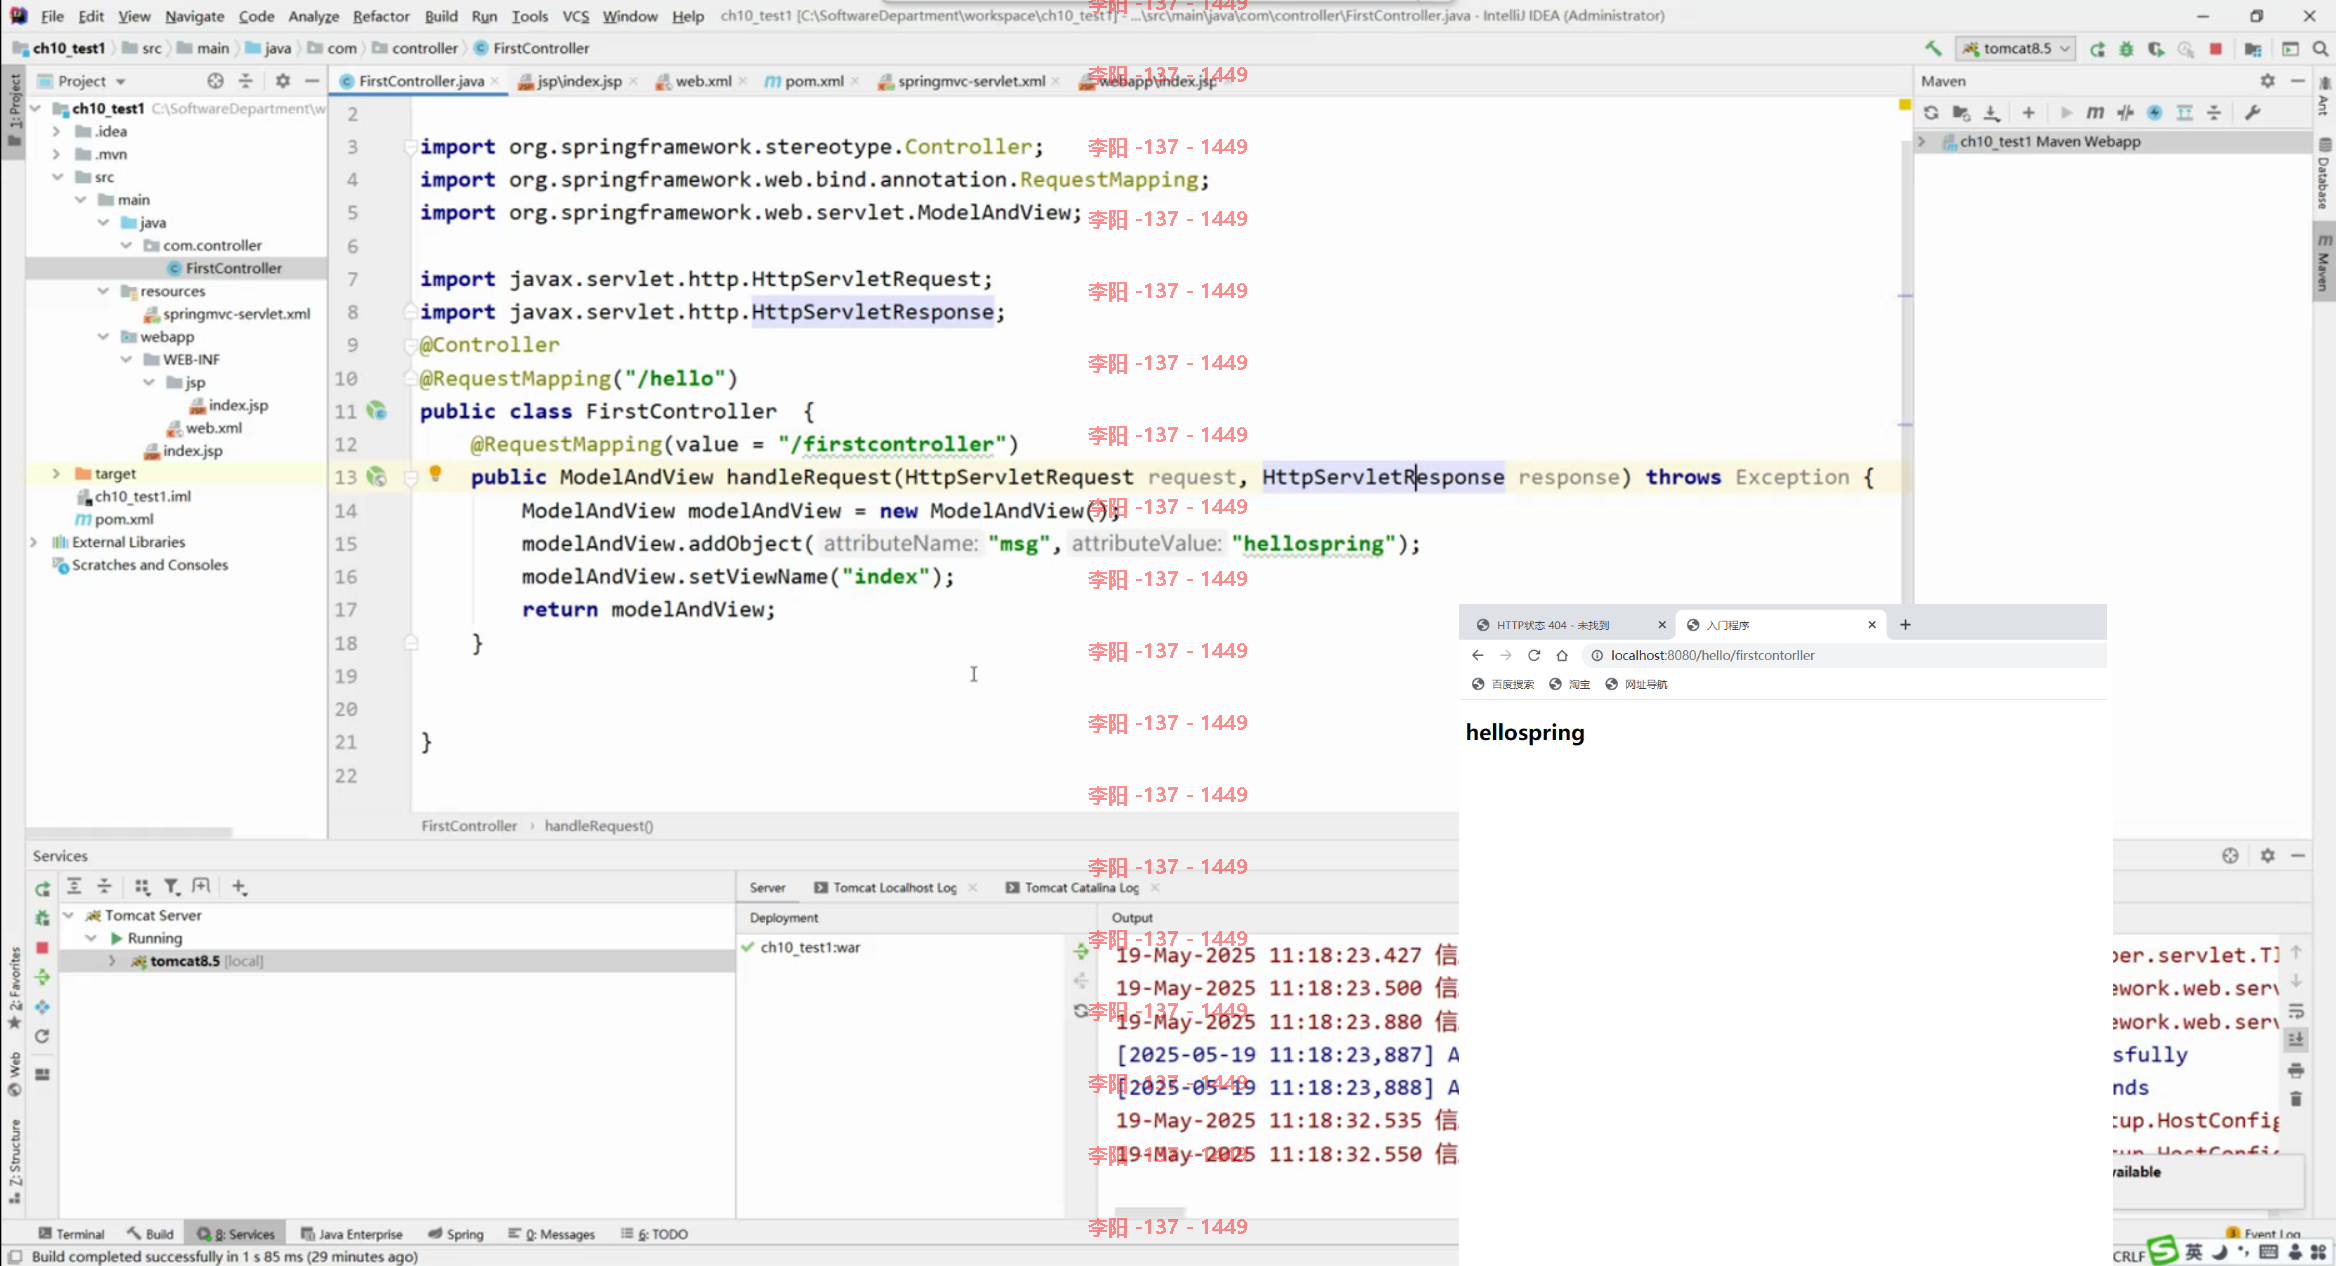Open the Analyze menu
Viewport: 2336px width, 1266px height.
coord(313,16)
